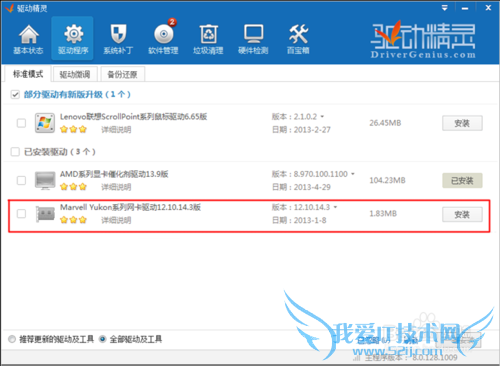Install the Marvell Yukon network driver
The image size is (500, 366).
tap(462, 215)
